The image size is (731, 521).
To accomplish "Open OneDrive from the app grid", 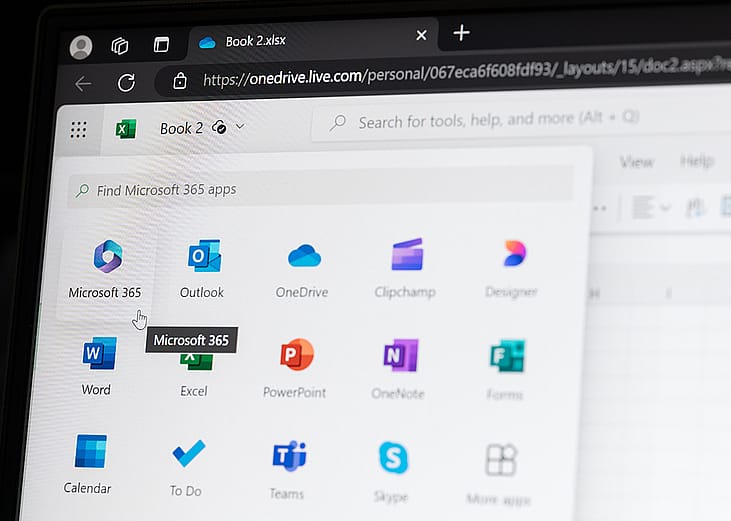I will coord(303,269).
